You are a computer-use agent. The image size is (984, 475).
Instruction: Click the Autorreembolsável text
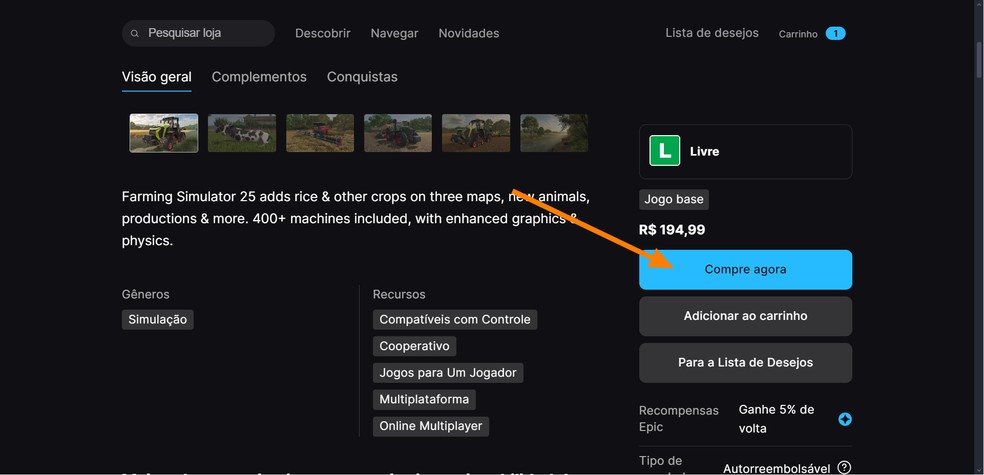pyautogui.click(x=776, y=468)
